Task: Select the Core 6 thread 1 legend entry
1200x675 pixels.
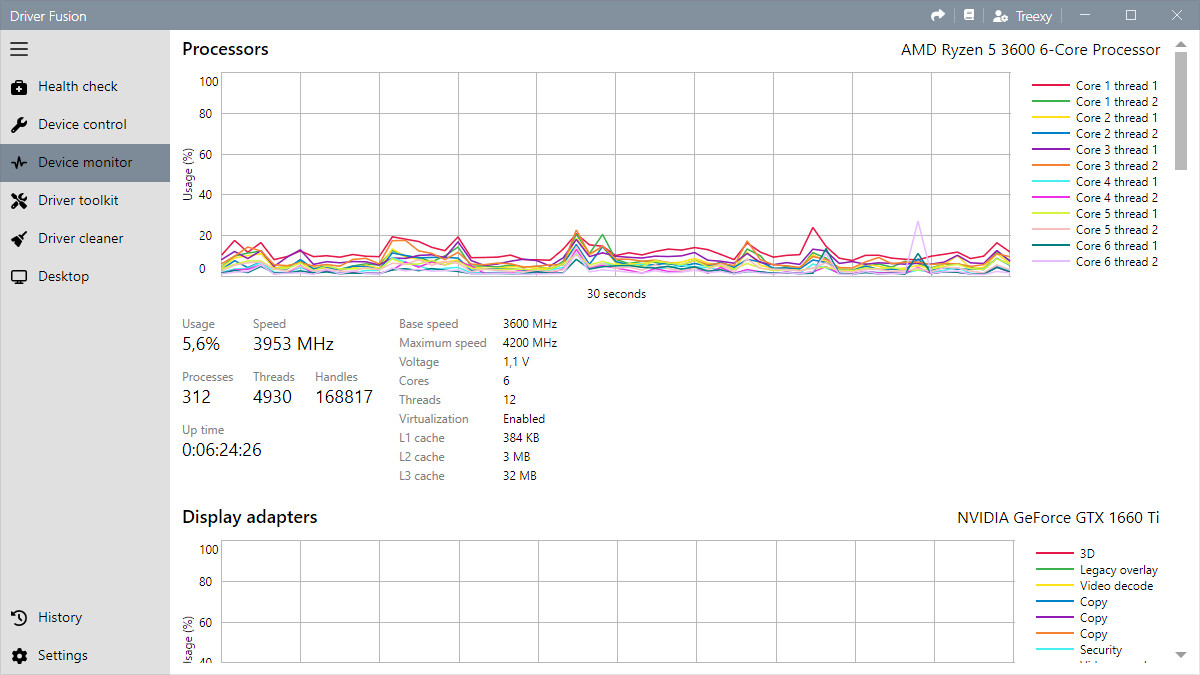Action: (x=1095, y=246)
